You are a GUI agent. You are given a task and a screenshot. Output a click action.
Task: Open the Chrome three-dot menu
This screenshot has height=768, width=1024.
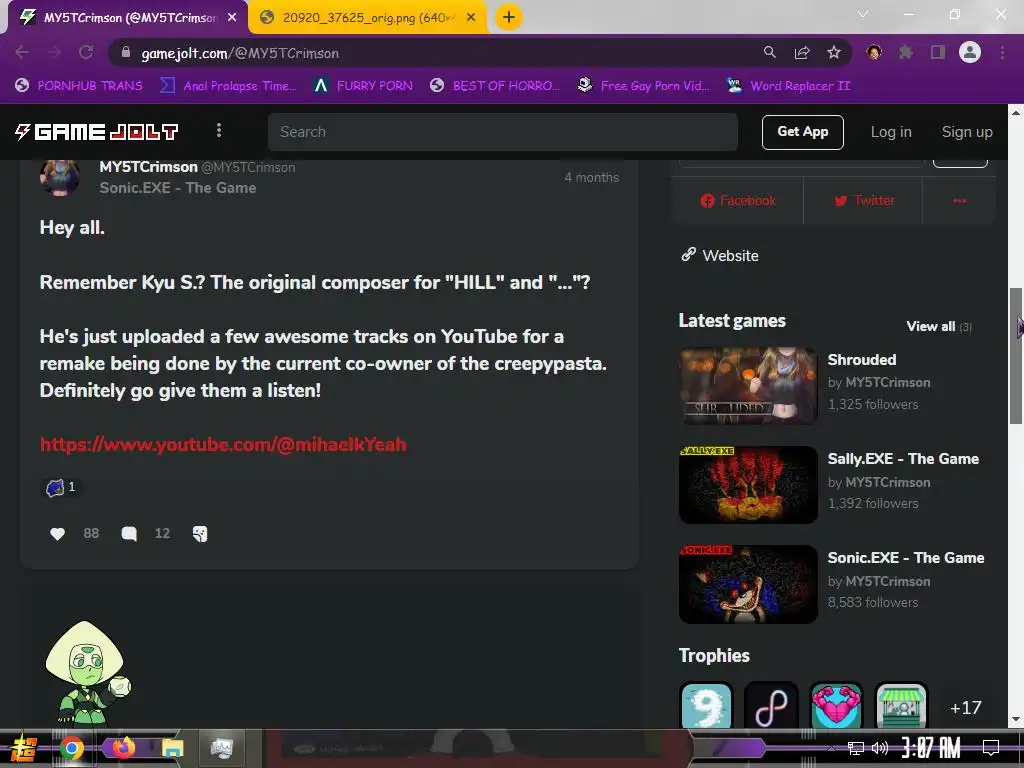click(x=1002, y=52)
